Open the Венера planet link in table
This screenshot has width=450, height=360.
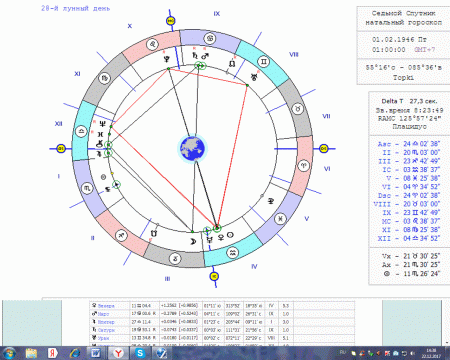[106, 306]
